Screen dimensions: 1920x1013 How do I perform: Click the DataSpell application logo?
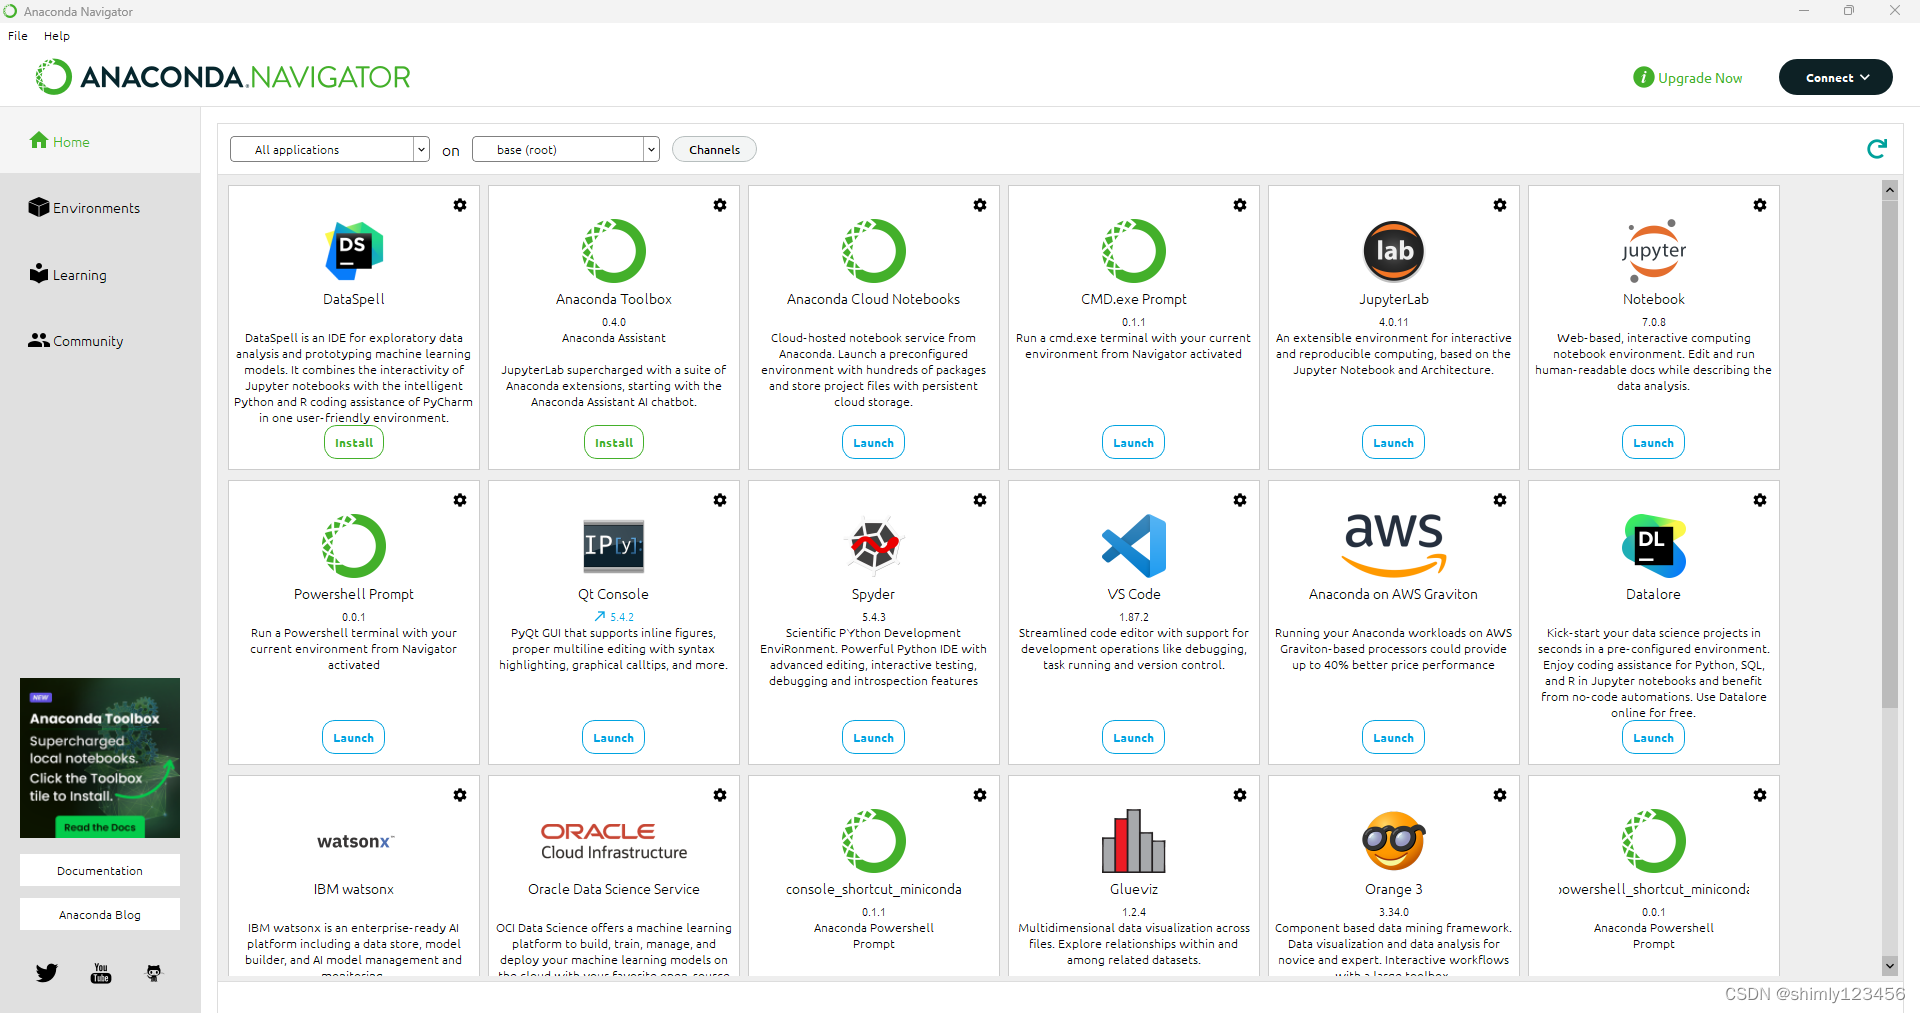(x=354, y=251)
